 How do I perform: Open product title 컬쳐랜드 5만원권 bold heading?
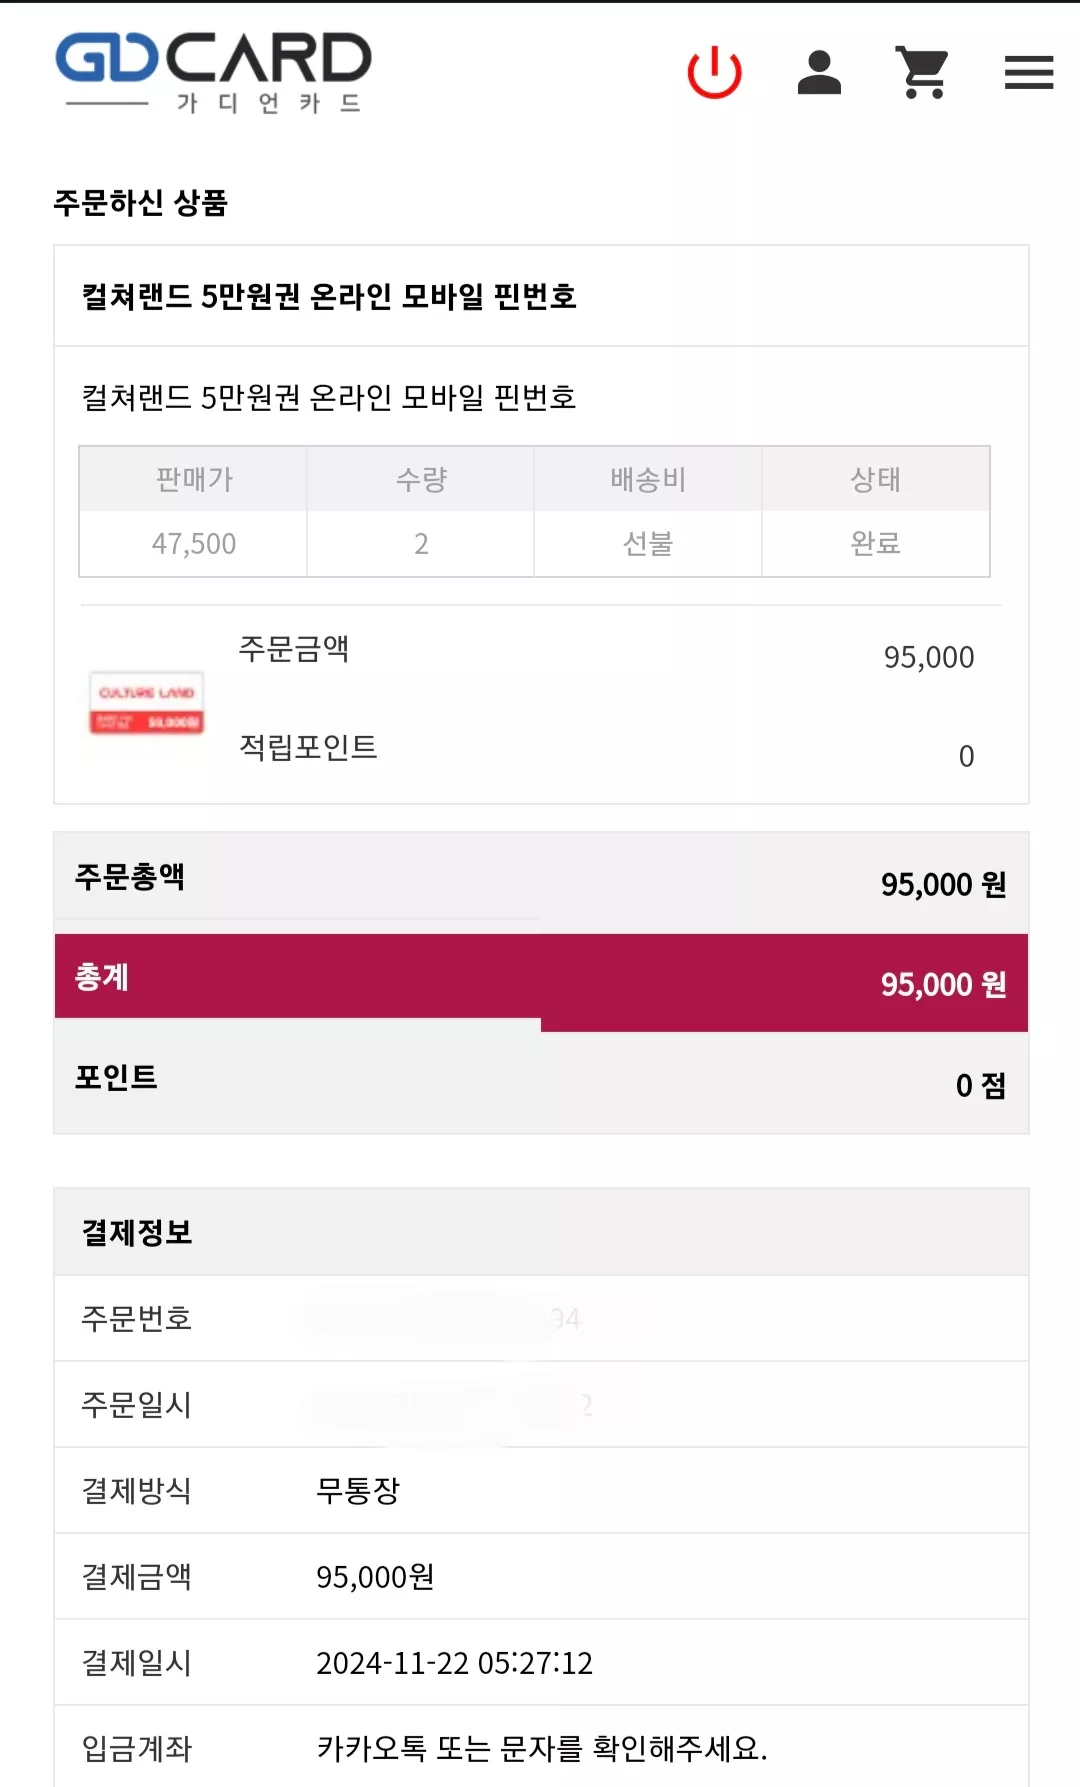point(329,296)
